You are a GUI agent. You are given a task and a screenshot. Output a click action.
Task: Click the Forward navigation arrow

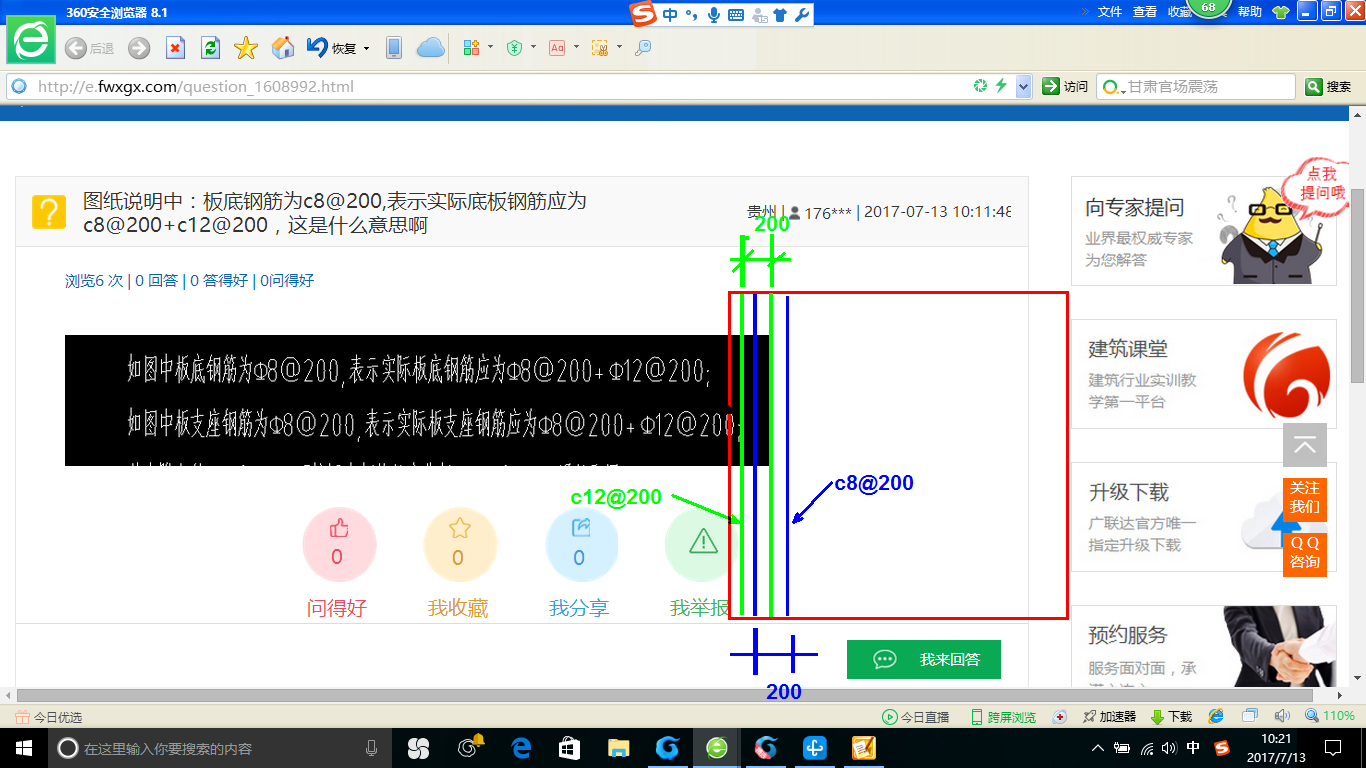139,48
